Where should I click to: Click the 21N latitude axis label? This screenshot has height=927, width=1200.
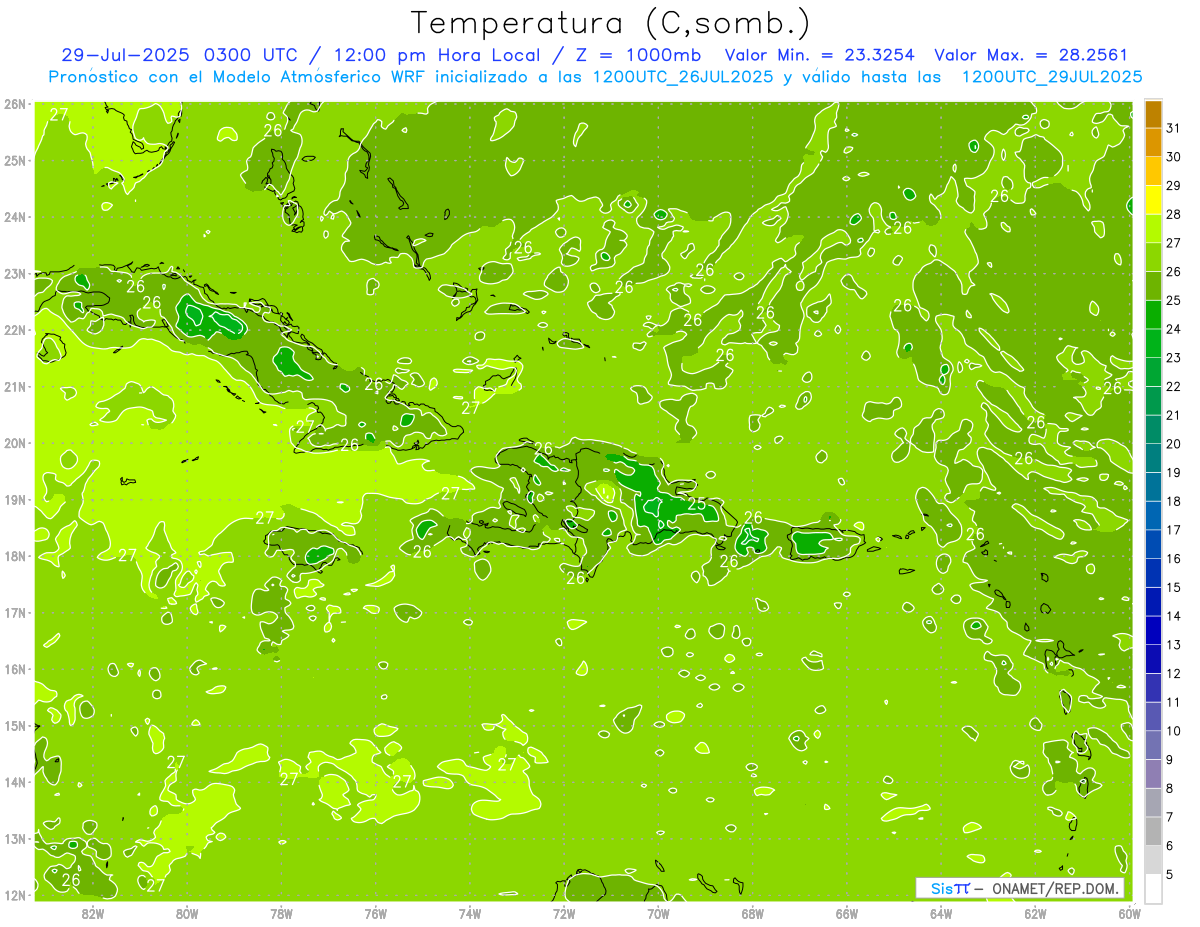14,387
